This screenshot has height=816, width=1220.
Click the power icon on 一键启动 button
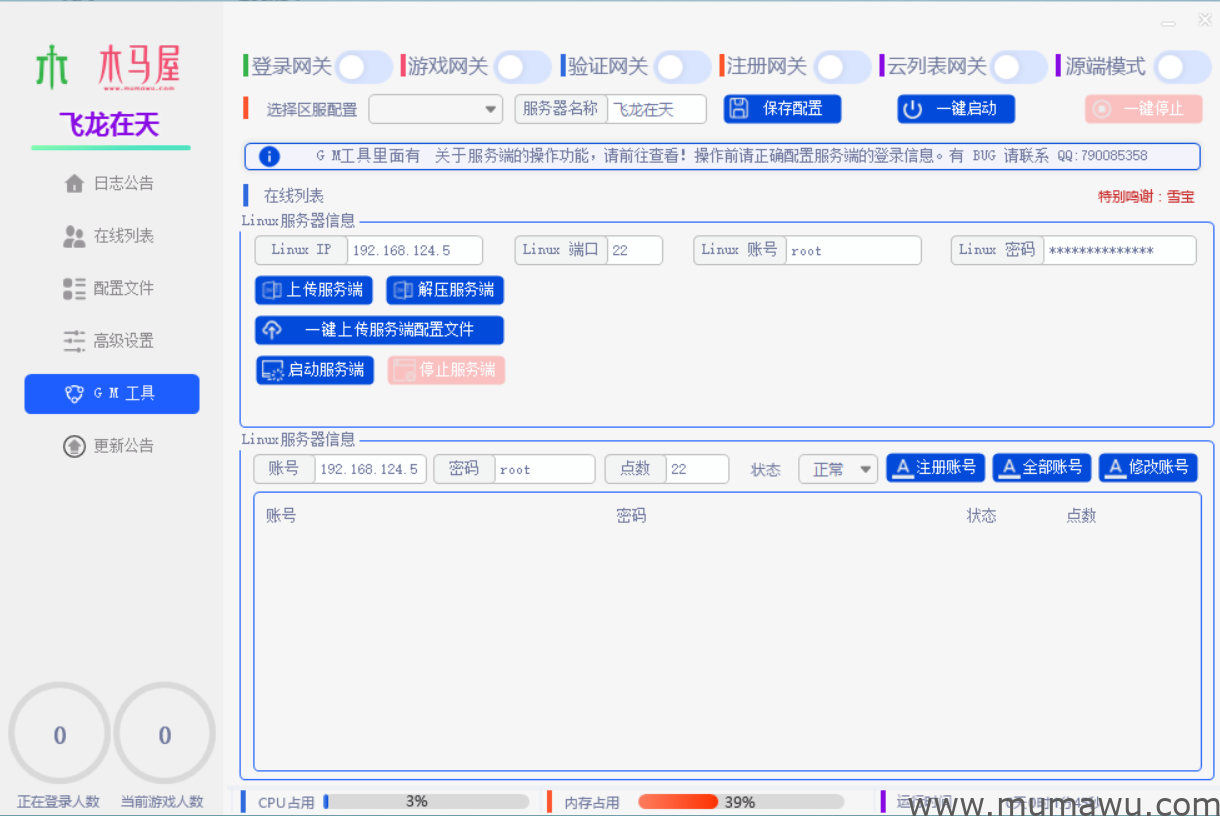pyautogui.click(x=913, y=109)
